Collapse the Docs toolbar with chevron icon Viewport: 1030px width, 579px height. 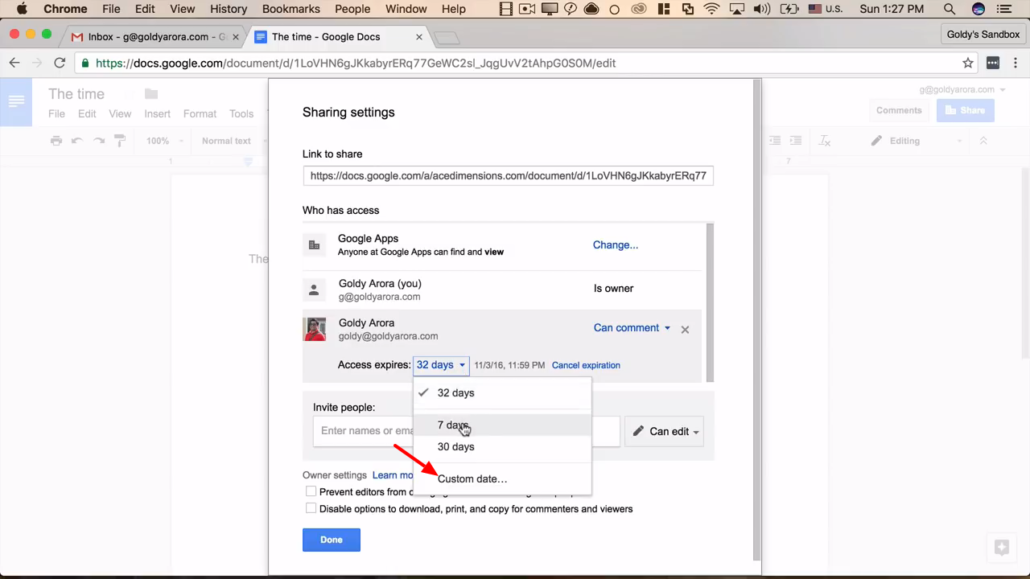(x=983, y=141)
